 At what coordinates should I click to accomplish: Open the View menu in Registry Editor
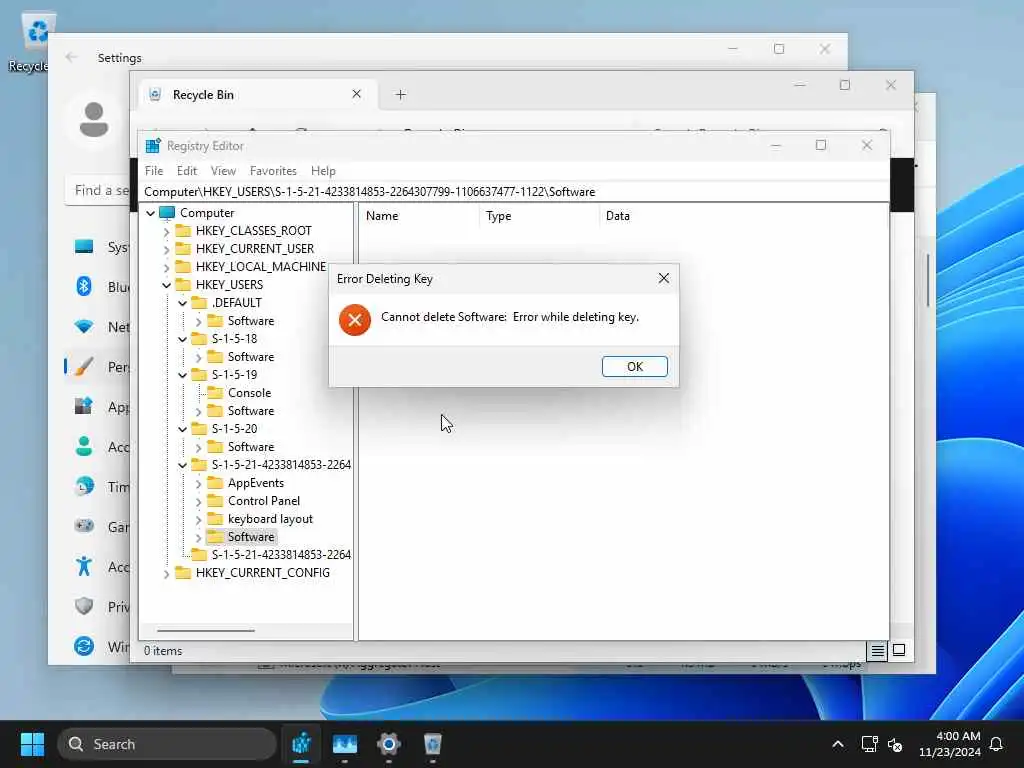tap(223, 170)
